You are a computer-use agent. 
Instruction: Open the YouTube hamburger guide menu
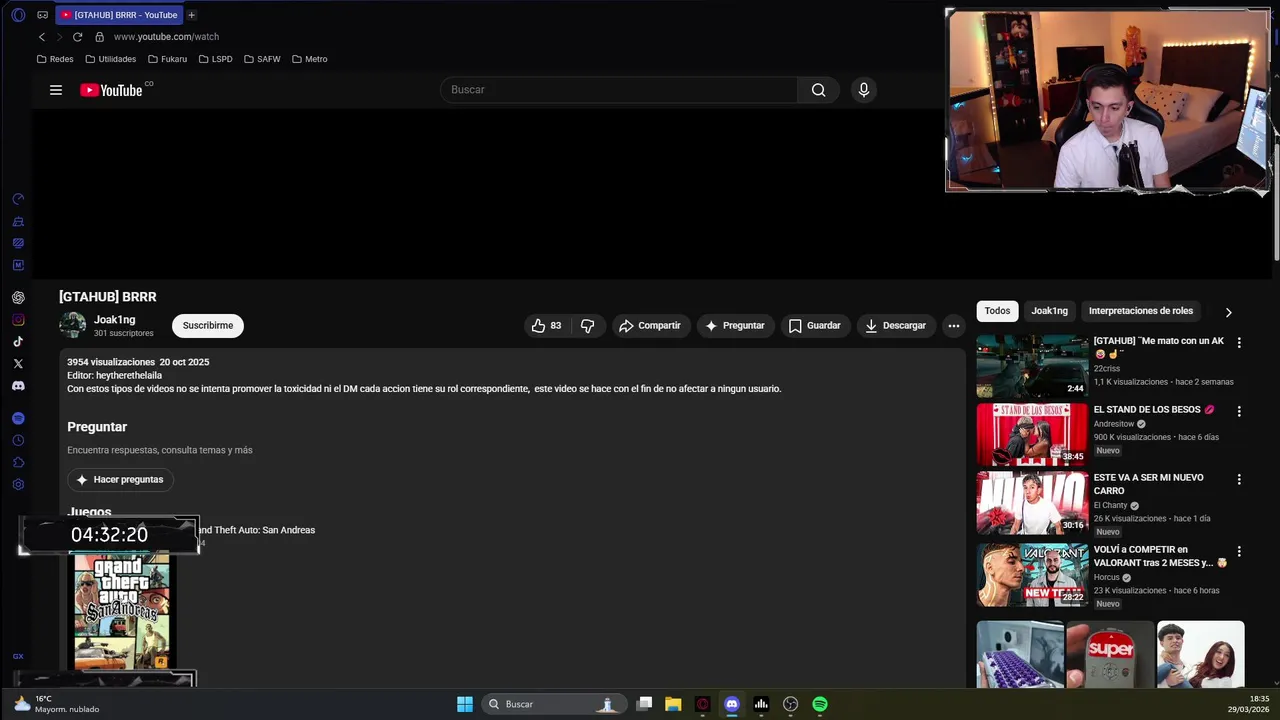(x=56, y=90)
